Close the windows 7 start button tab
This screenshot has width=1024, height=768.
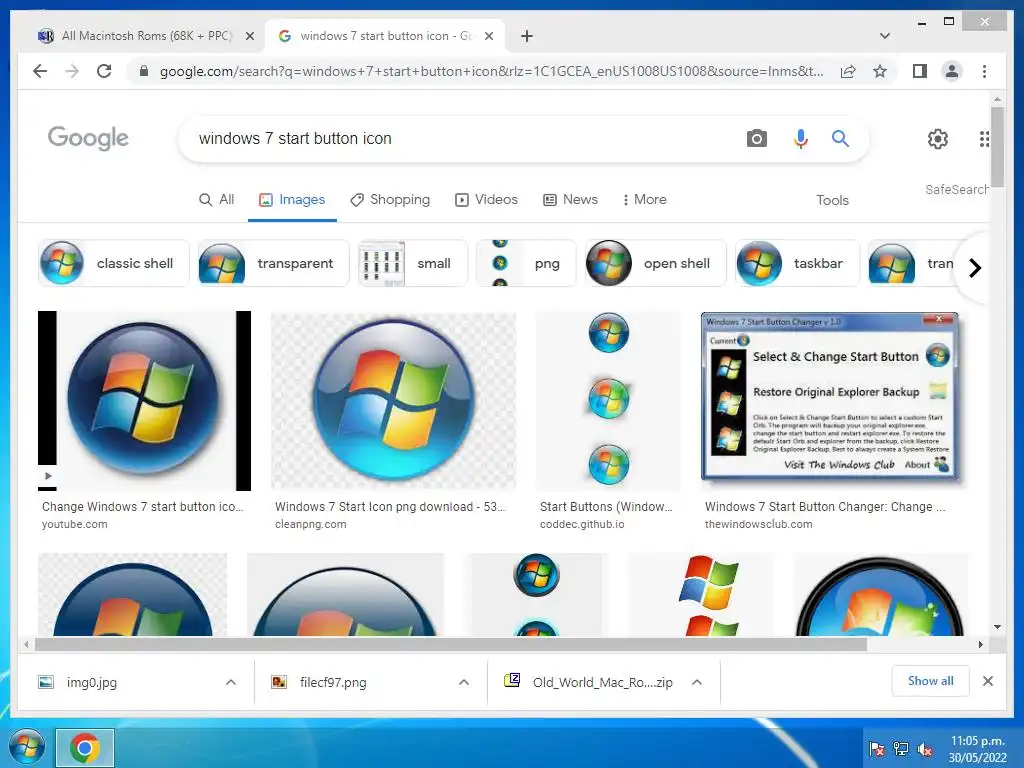pos(488,37)
